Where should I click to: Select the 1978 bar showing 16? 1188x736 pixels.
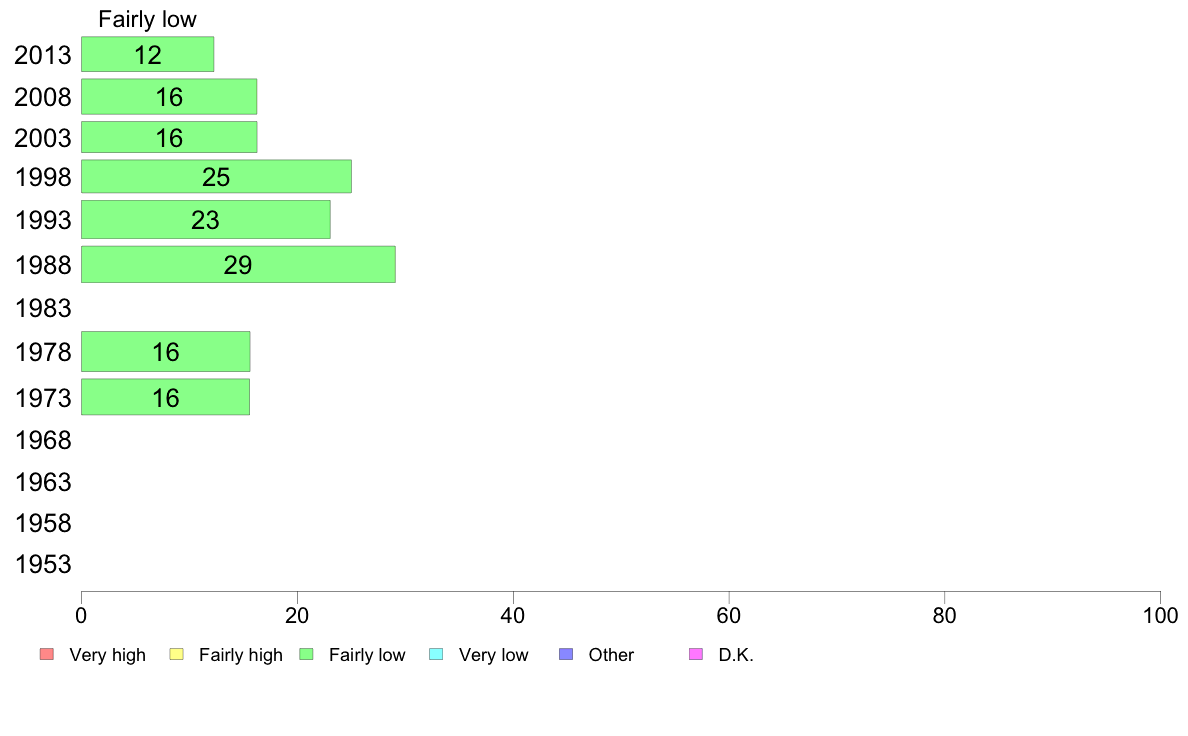[166, 352]
